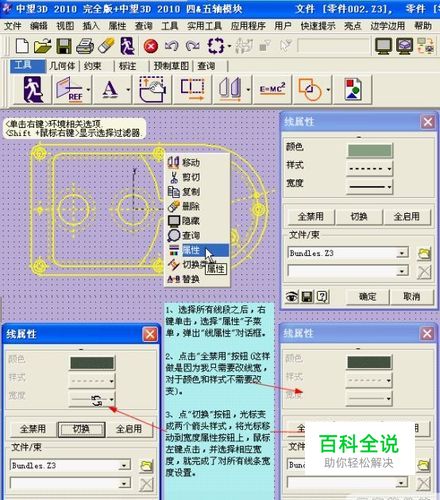Open the 实用工具 menu

click(x=204, y=26)
